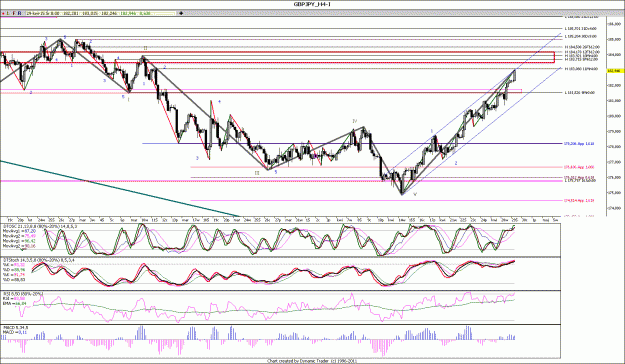The image size is (625, 364).
Task: Click the L 181,526 price level label
Action: coord(580,92)
